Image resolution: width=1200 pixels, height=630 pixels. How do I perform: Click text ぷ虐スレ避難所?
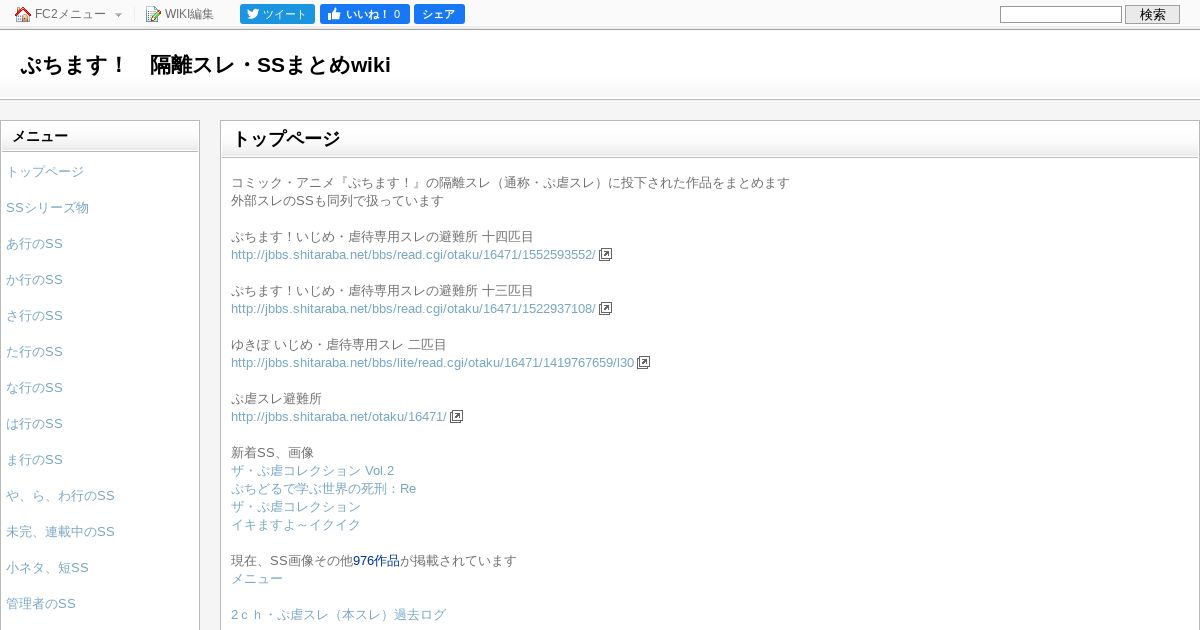(276, 399)
